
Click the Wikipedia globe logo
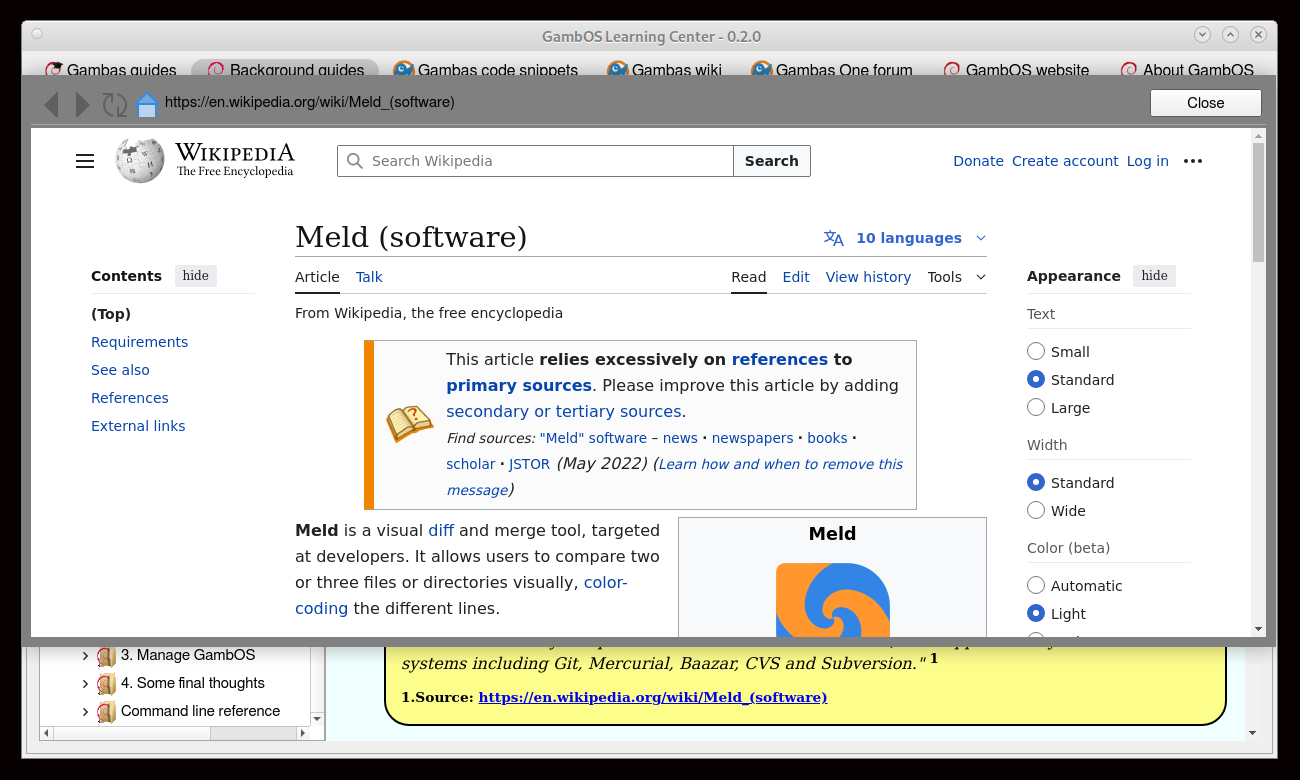139,160
